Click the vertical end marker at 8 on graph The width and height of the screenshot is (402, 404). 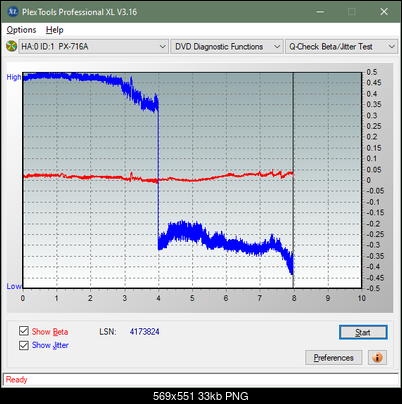click(x=293, y=180)
